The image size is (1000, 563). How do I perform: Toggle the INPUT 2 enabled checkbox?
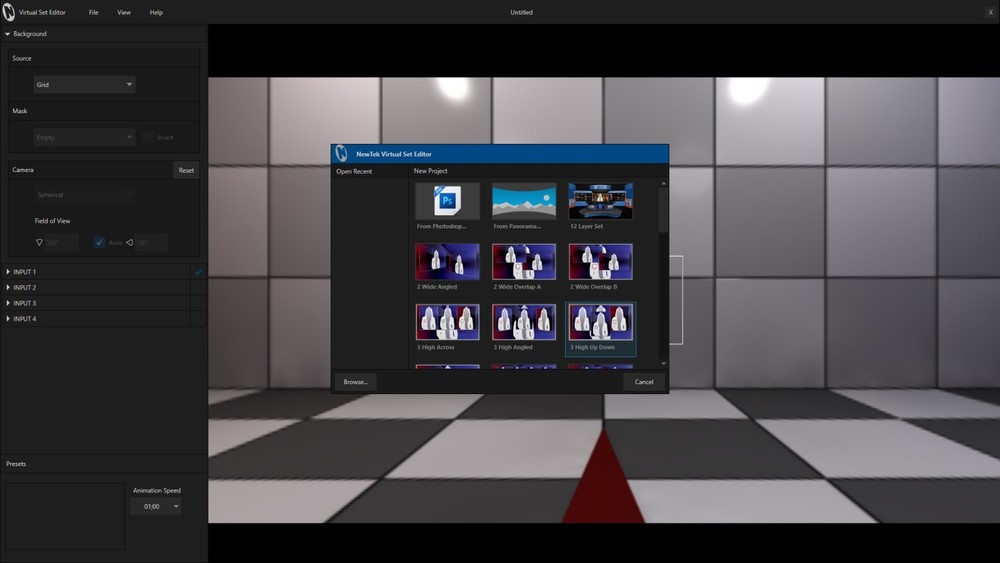pos(198,288)
